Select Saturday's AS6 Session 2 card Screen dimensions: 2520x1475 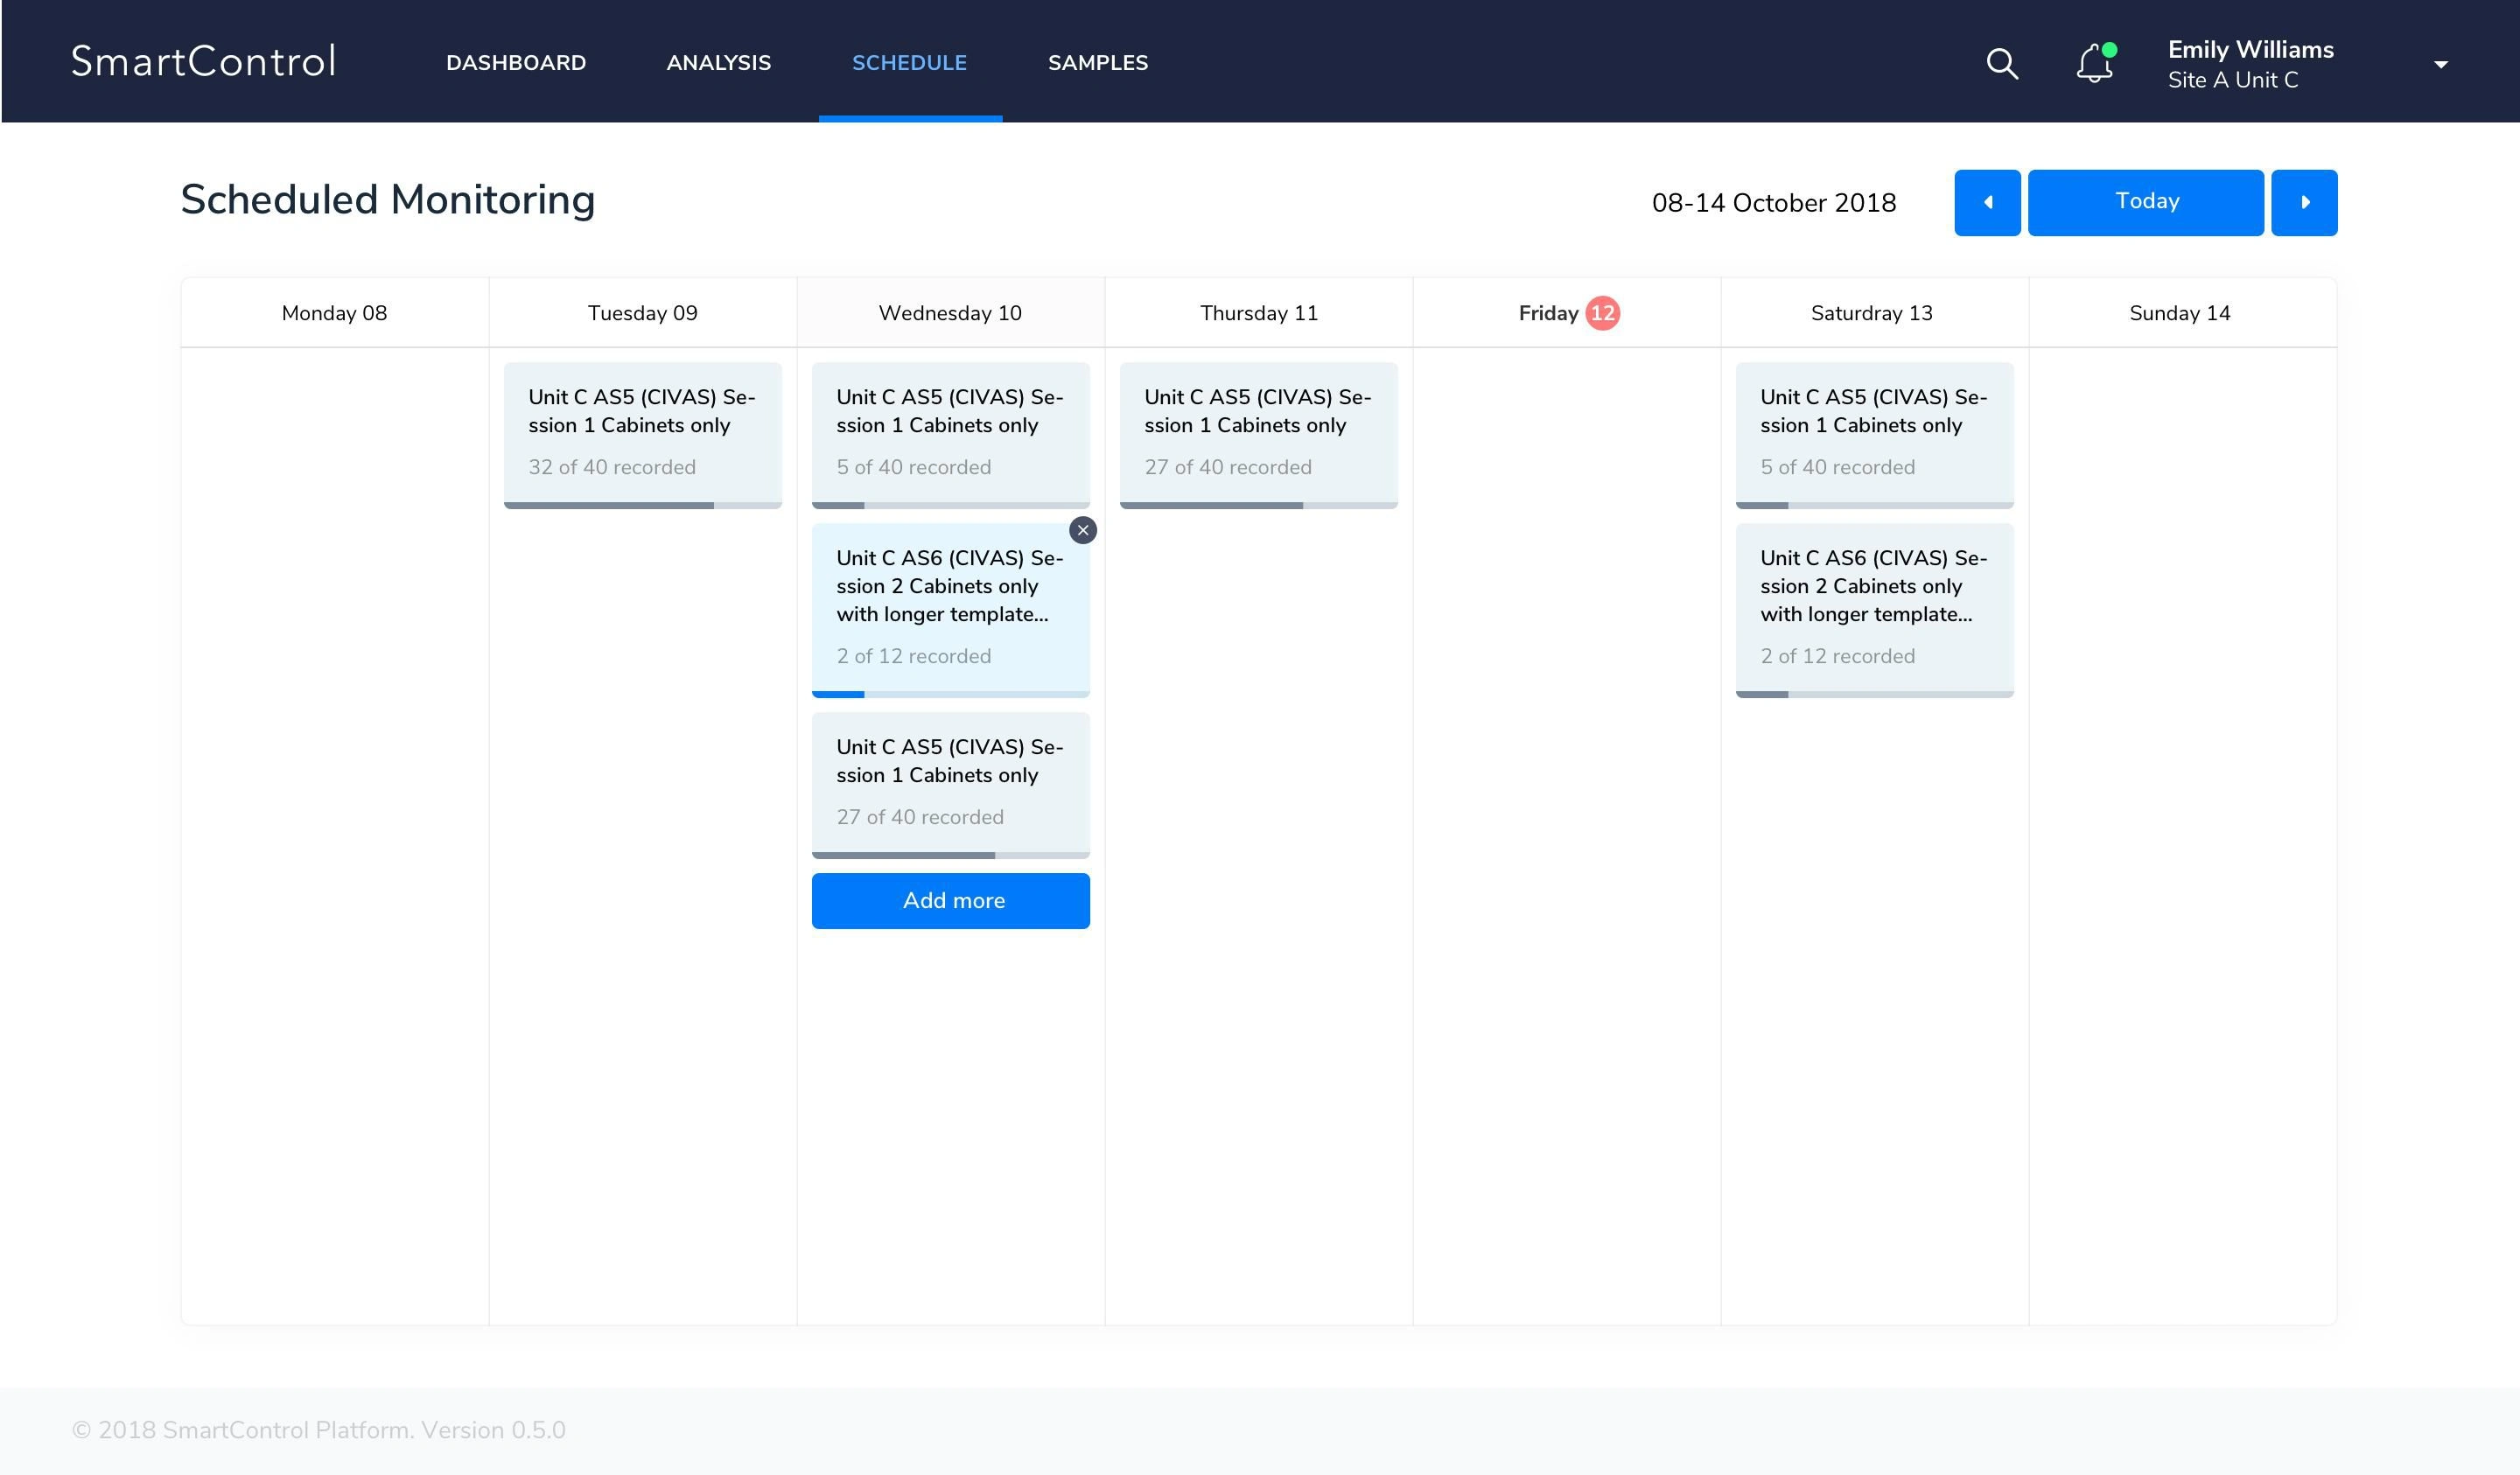point(1874,606)
